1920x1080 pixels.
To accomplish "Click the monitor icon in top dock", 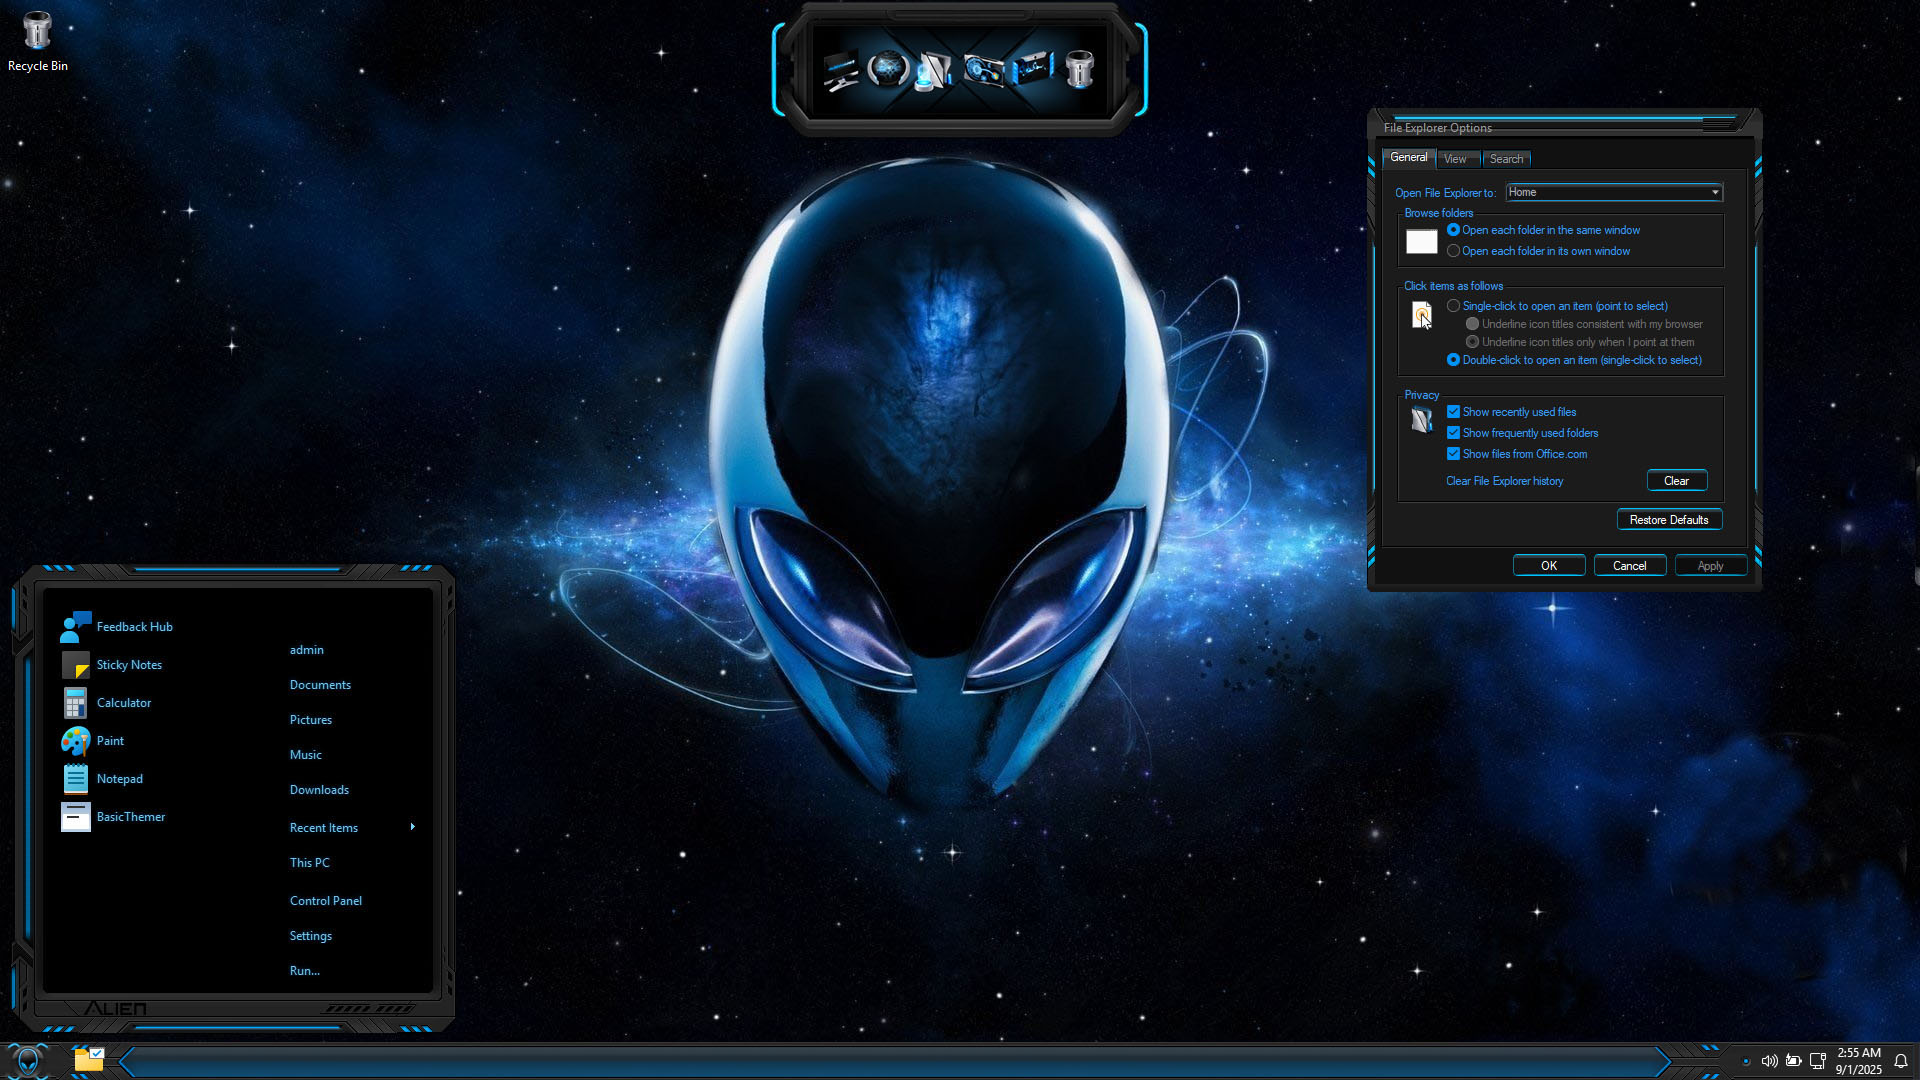I will tap(840, 71).
